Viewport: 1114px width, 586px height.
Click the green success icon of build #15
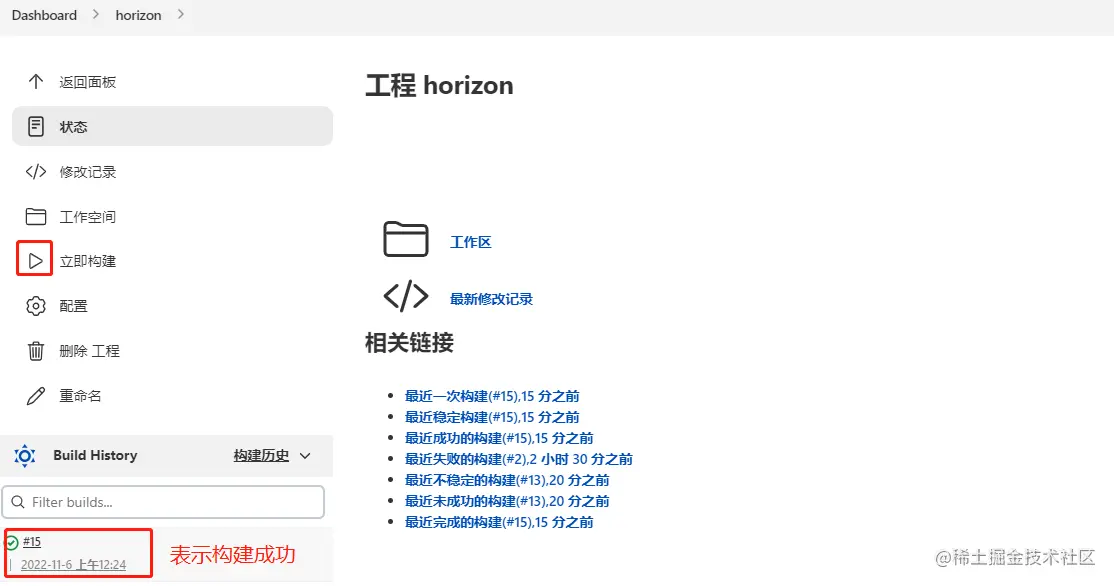click(x=12, y=543)
